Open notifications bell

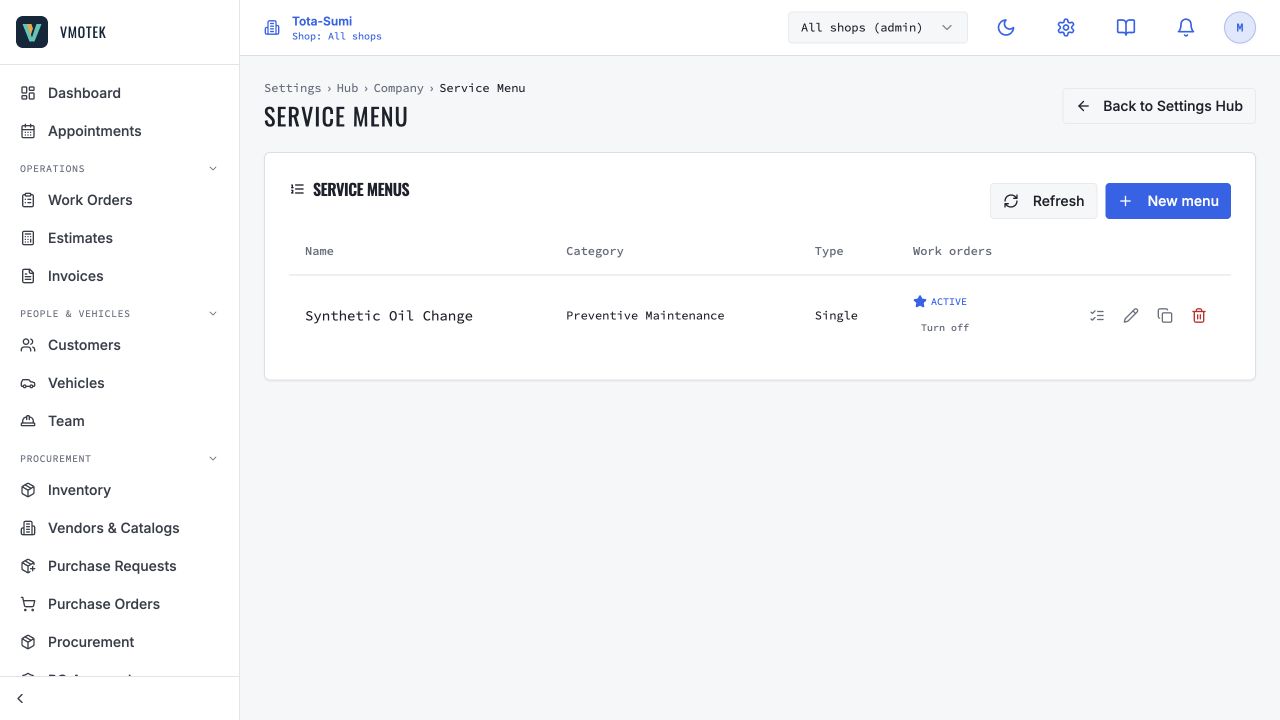pos(1186,28)
